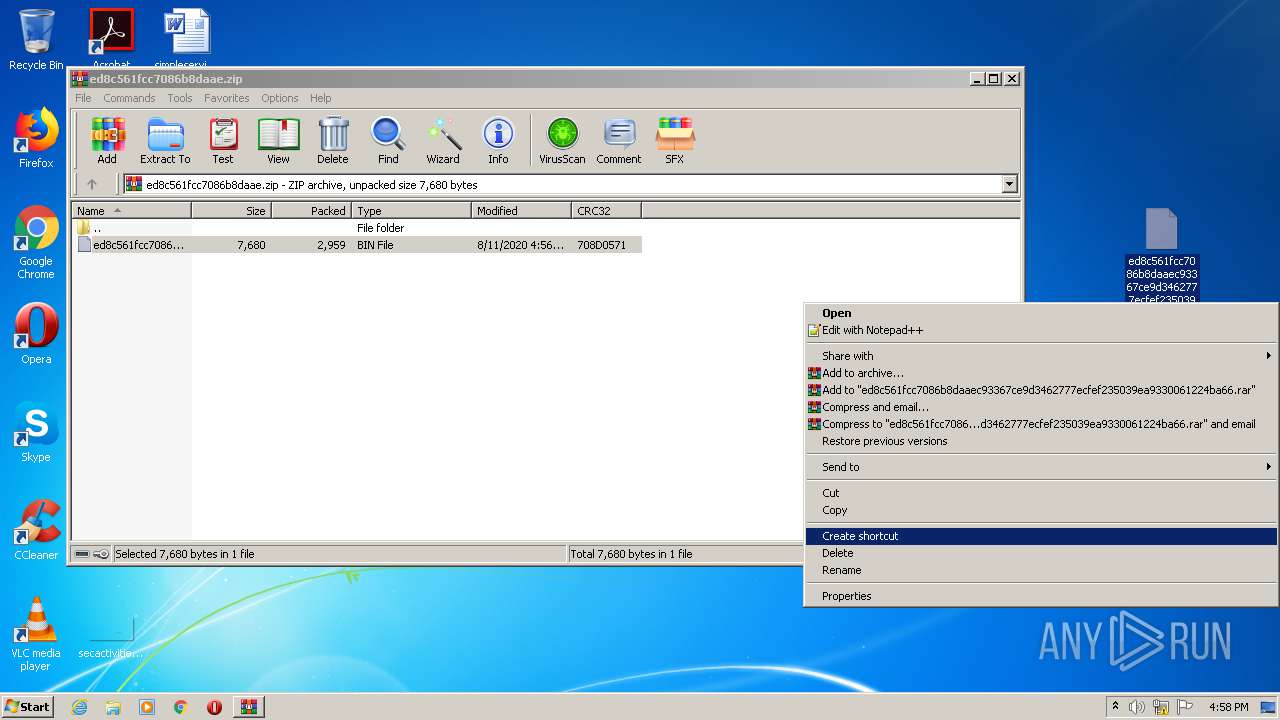Open the Firefox desktop shortcut

(x=36, y=138)
